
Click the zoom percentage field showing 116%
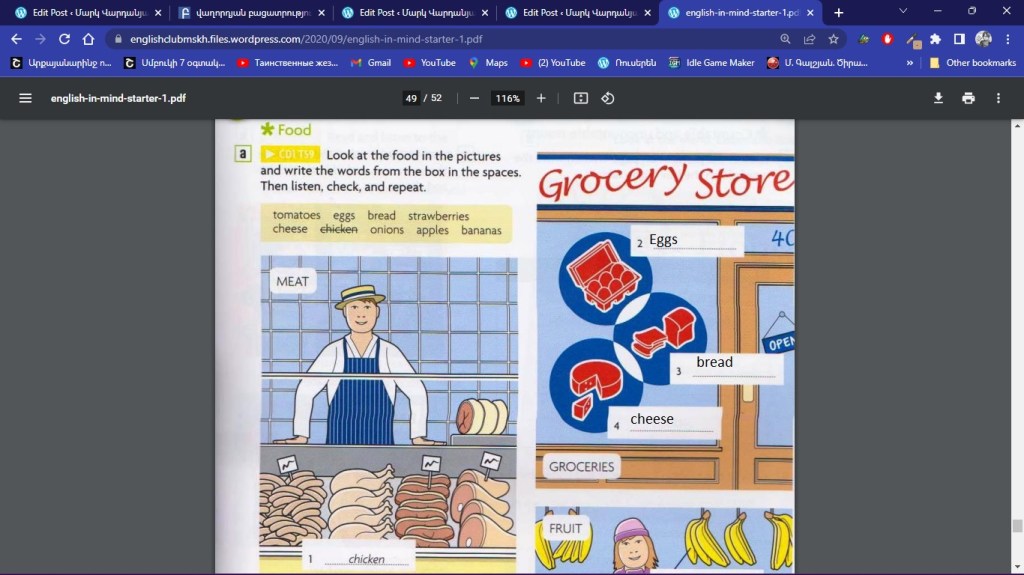(507, 98)
